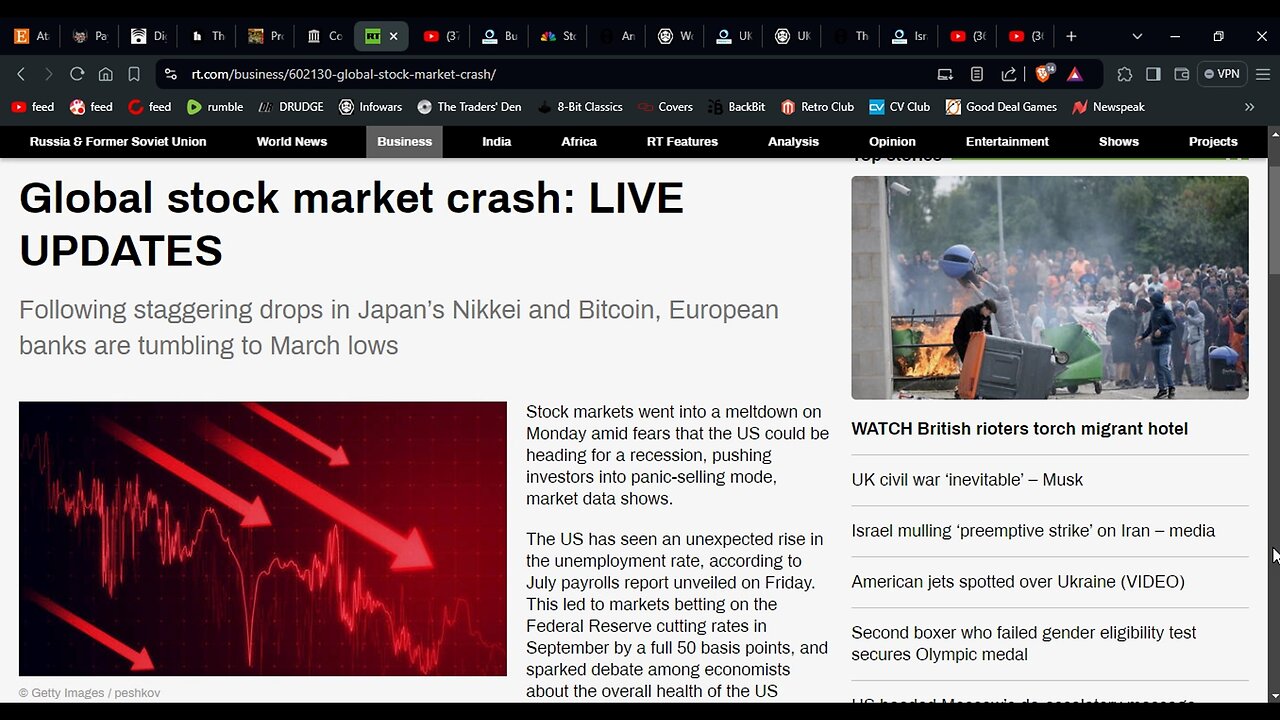Open the extensions puzzle icon
Viewport: 1280px width, 720px height.
pos(1125,74)
